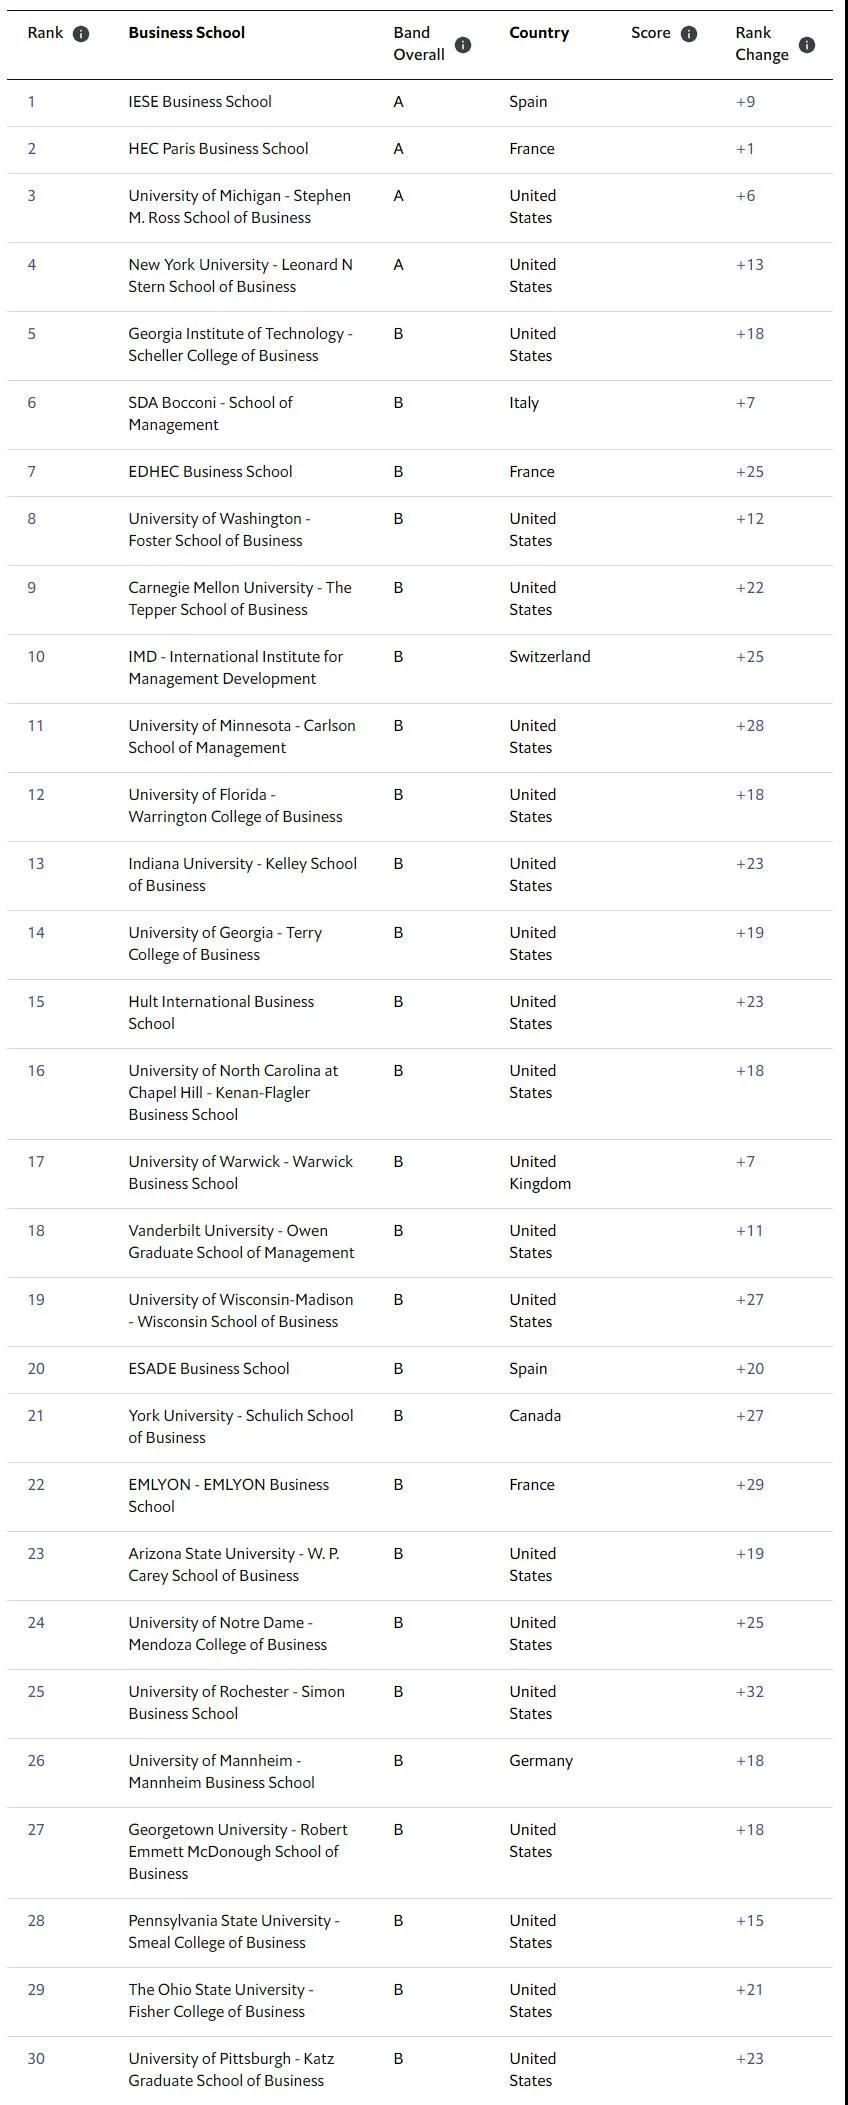Click the info icon next to Score
The width and height of the screenshot is (848, 2105).
(x=689, y=34)
